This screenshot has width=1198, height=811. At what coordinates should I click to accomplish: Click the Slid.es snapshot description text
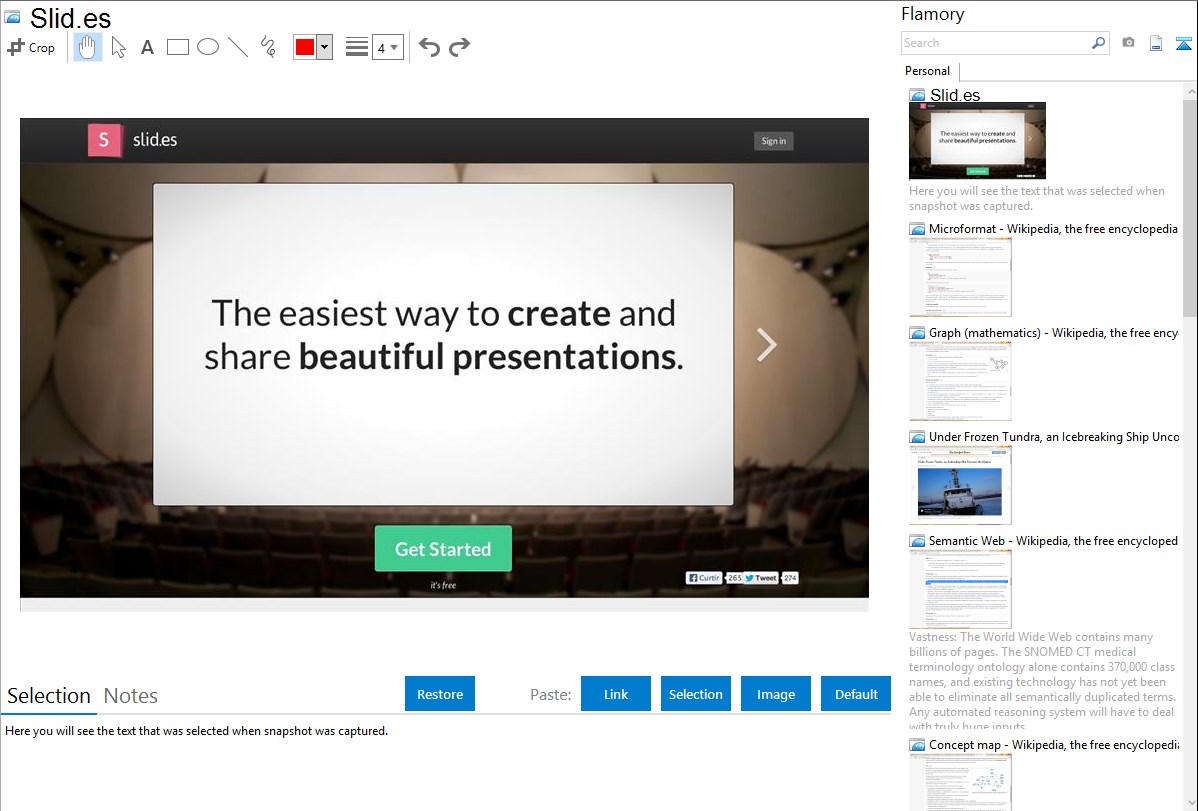pyautogui.click(x=1037, y=198)
